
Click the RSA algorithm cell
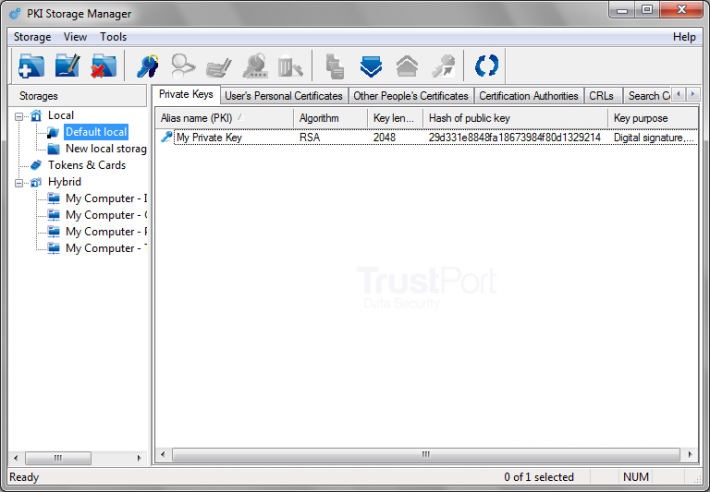310,137
